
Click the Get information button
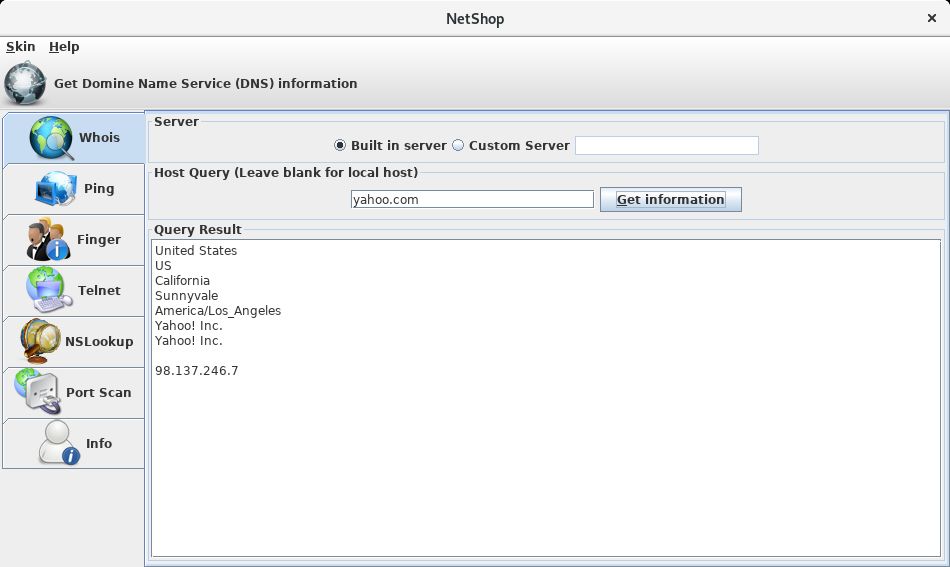tap(671, 199)
